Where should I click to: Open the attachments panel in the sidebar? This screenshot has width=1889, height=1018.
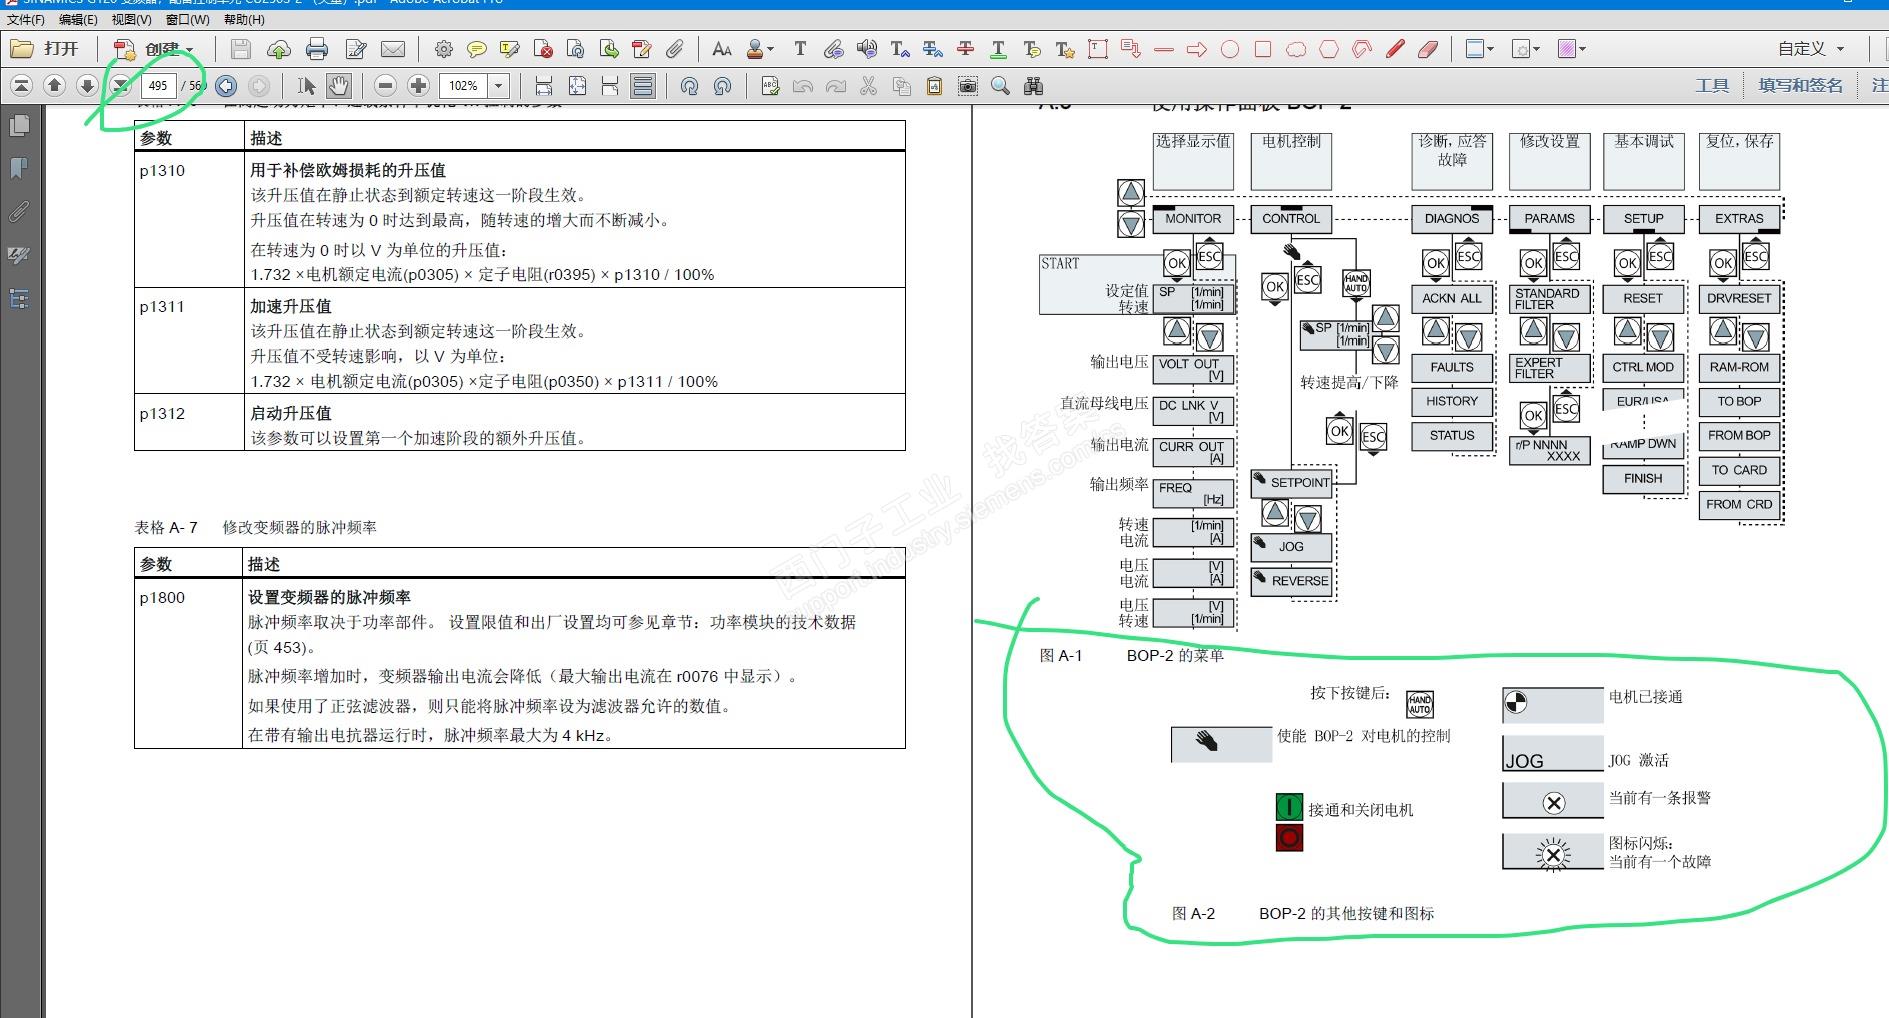(19, 211)
